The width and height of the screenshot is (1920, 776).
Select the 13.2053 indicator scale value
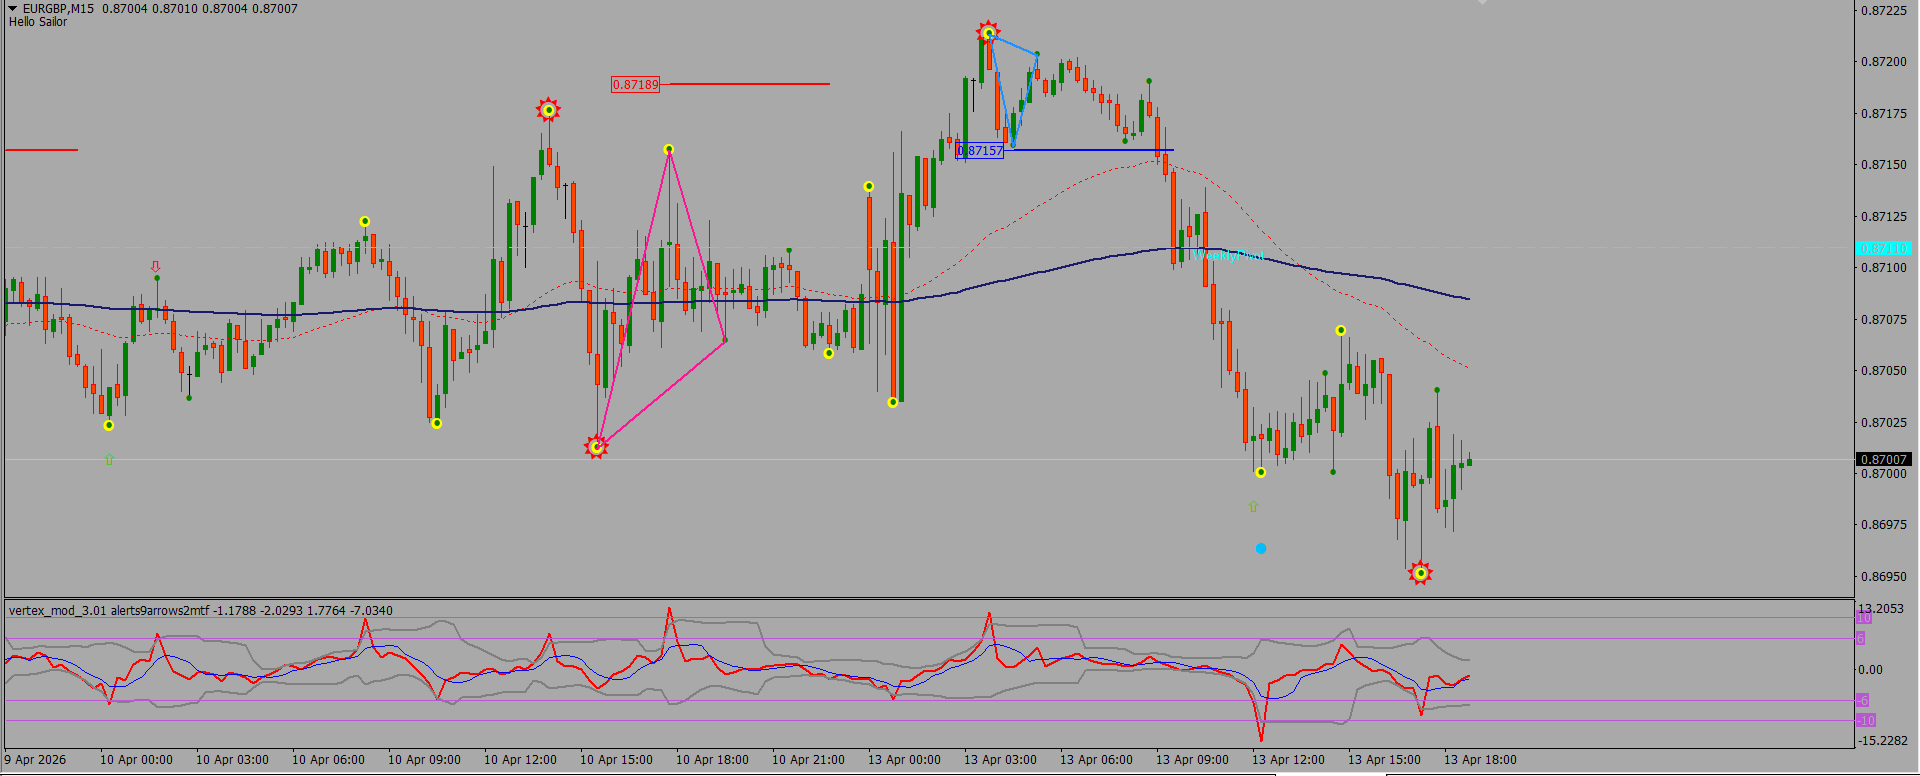(1880, 609)
